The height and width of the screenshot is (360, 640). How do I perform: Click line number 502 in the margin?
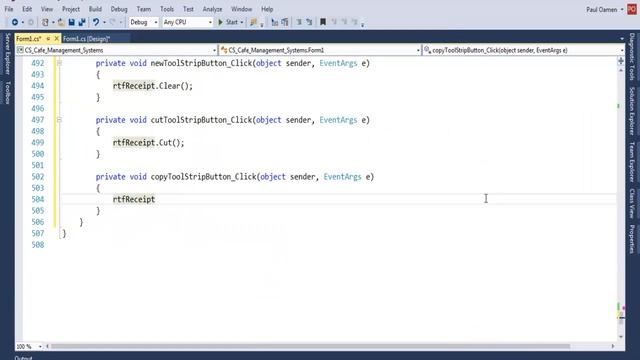coord(38,177)
